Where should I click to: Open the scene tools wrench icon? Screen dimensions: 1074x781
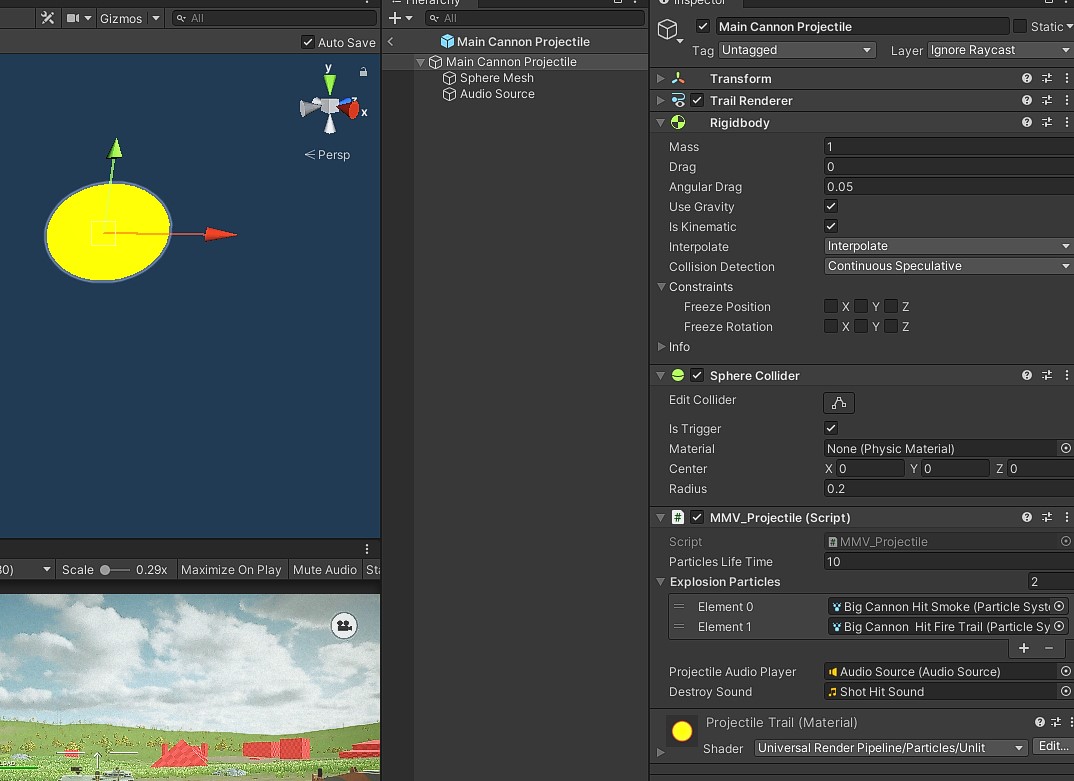click(47, 18)
